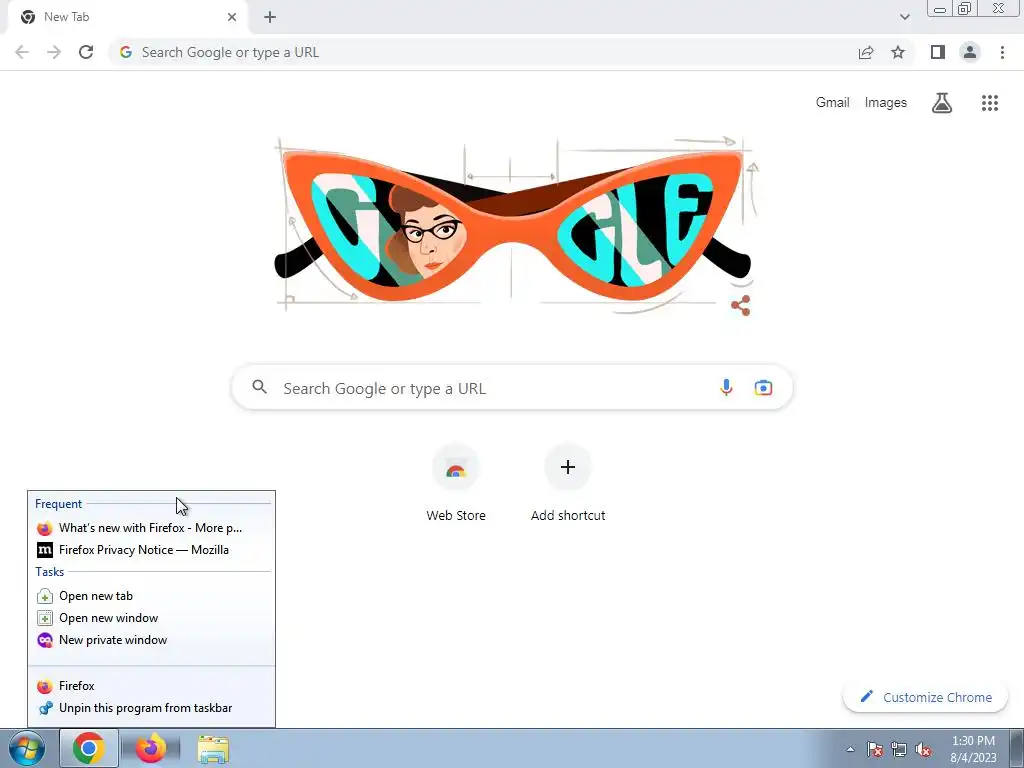Open Action Center flag tray icon
This screenshot has width=1024, height=768.
coord(875,749)
